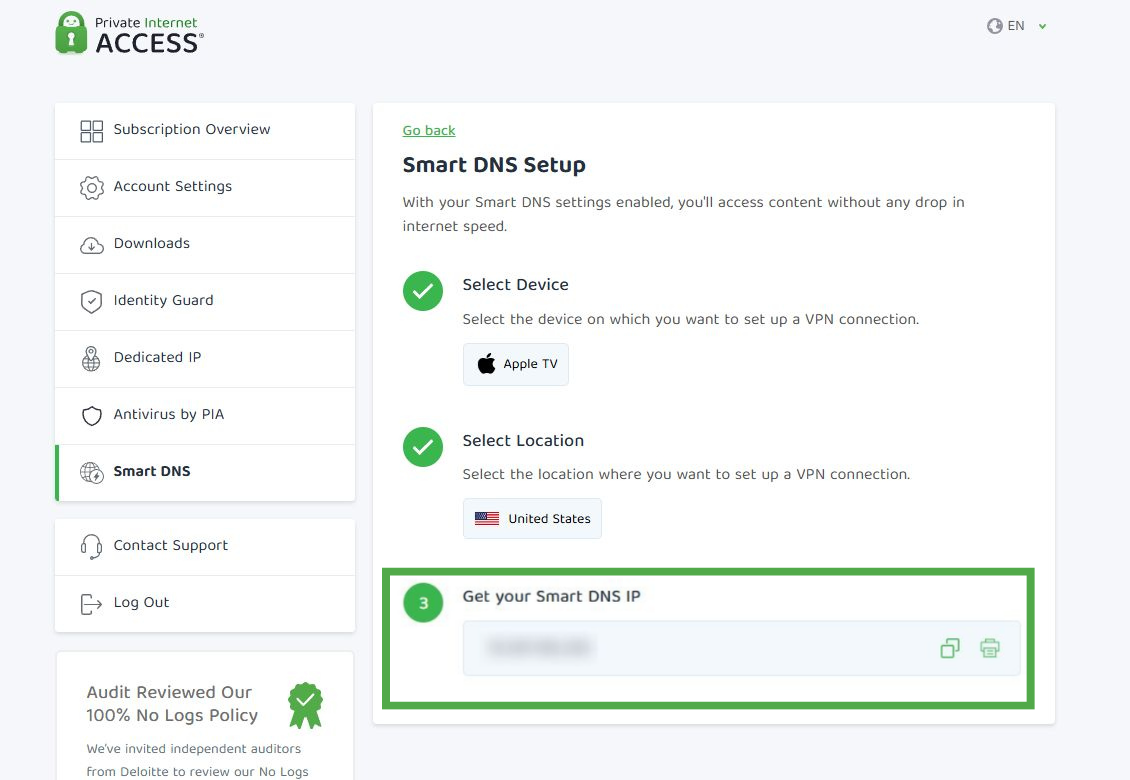
Task: Click the EN language label
Action: coord(1016,26)
